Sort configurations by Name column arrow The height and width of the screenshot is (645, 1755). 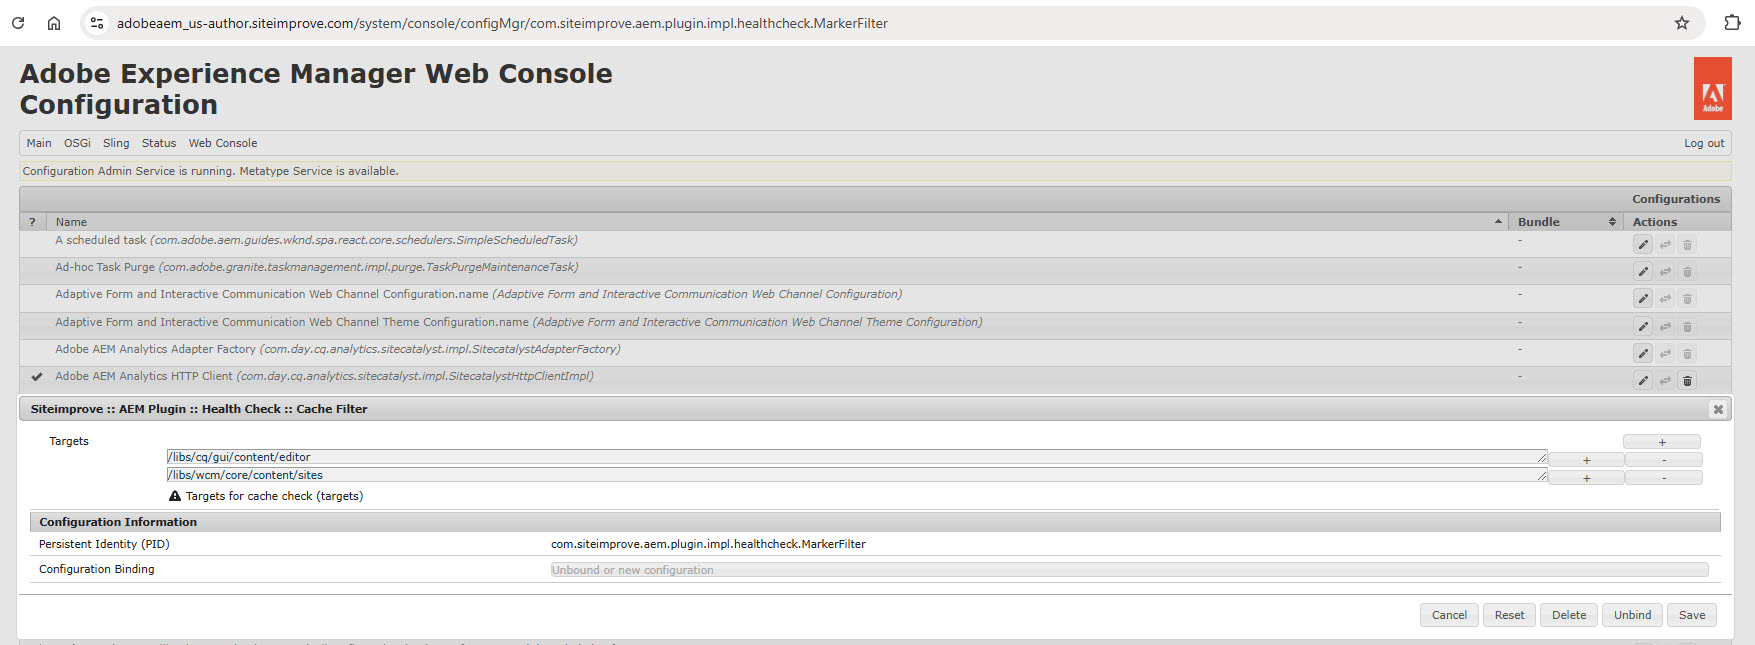1498,222
